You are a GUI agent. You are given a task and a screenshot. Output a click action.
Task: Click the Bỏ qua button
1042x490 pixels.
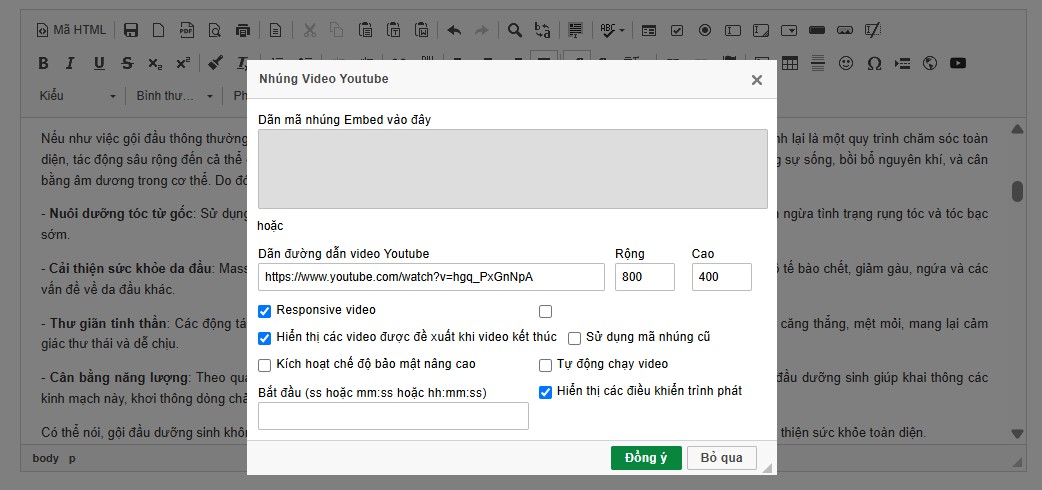point(722,457)
